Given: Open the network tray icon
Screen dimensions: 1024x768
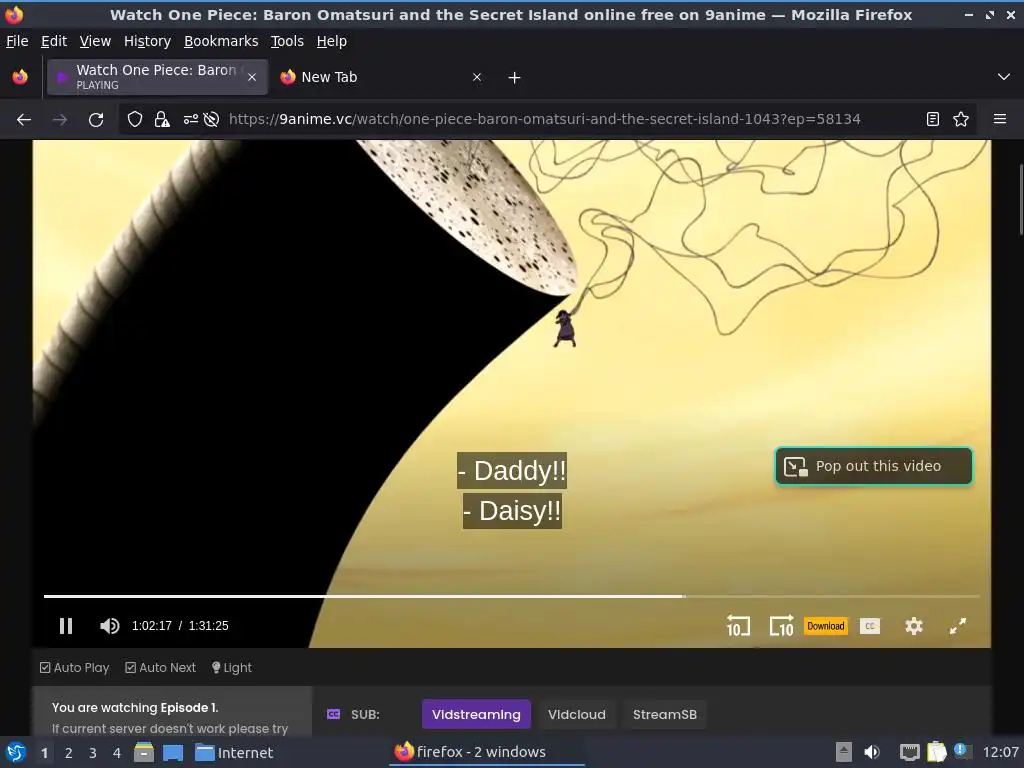Looking at the screenshot, I should (909, 752).
